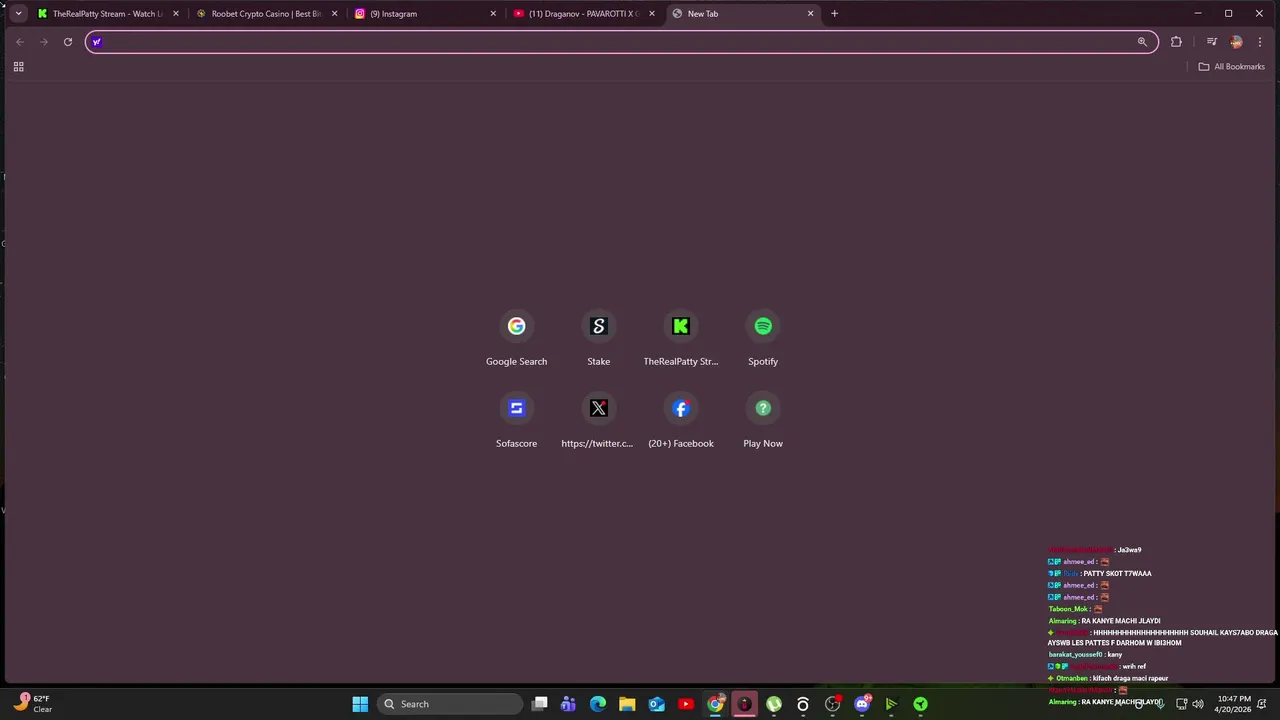The height and width of the screenshot is (720, 1280).
Task: Open Chrome three-dot menu
Action: [x=1260, y=42]
